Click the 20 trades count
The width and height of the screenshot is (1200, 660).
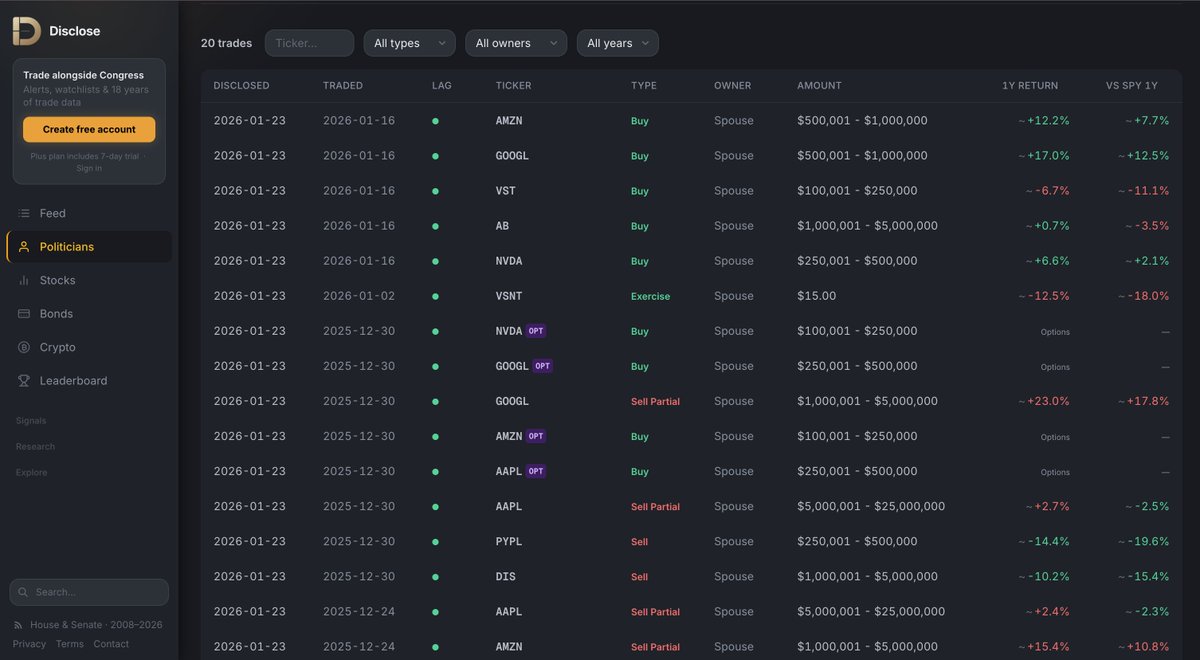click(227, 43)
